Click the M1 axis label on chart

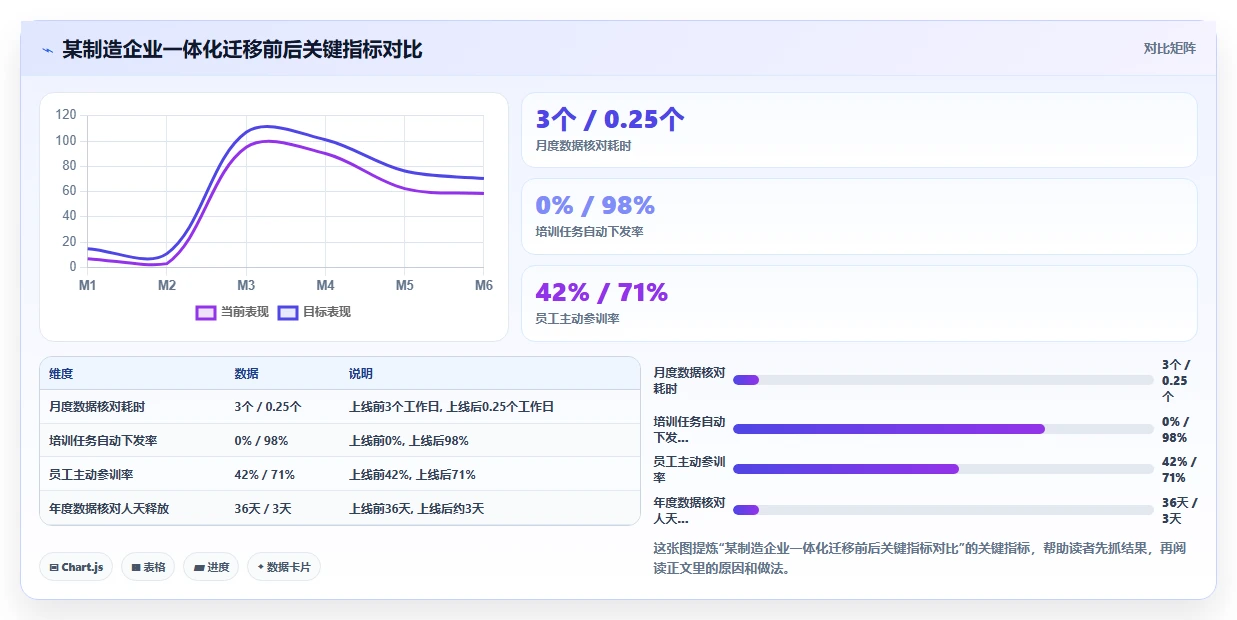point(88,285)
